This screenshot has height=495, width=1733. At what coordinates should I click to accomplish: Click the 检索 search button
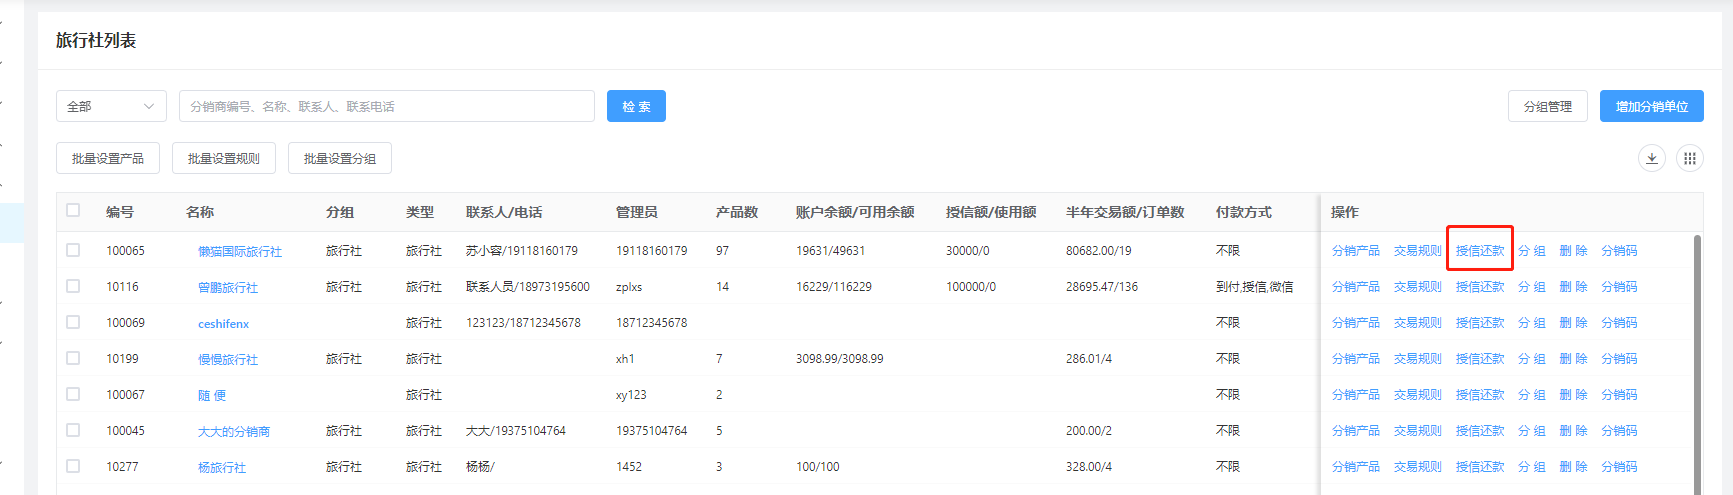click(636, 106)
